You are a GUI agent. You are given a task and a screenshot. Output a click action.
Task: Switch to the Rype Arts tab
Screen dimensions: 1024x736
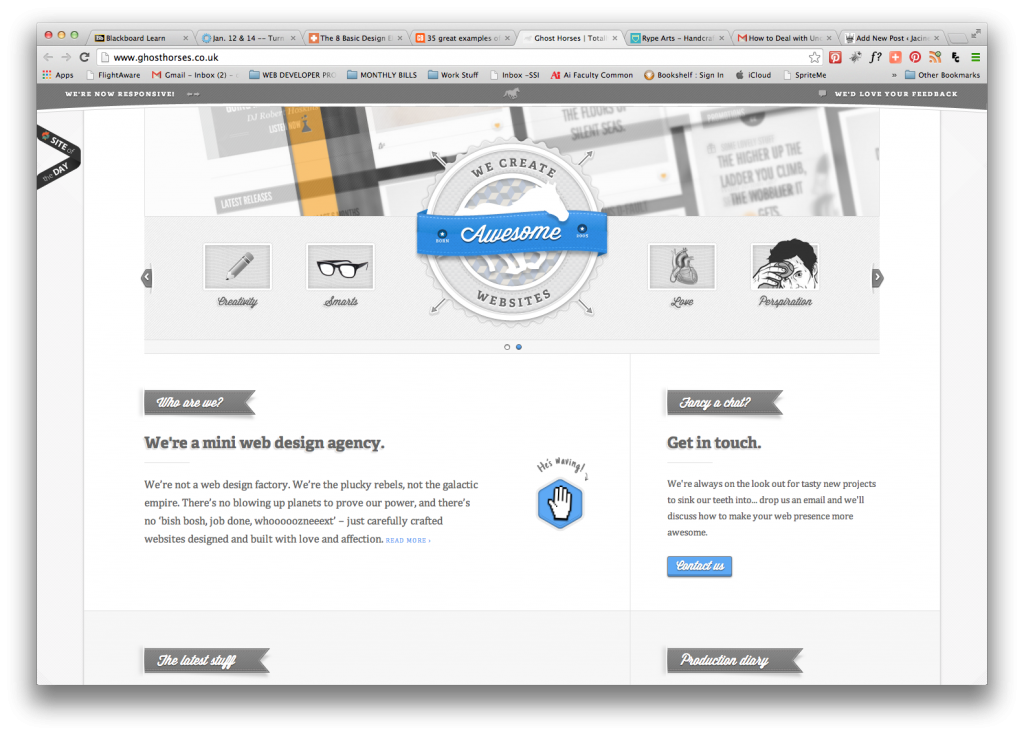point(677,38)
